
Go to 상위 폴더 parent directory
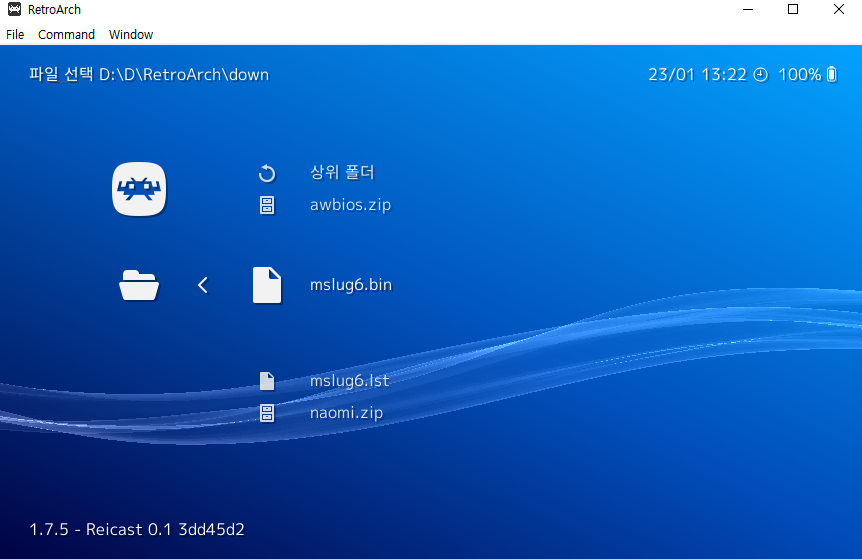(342, 173)
